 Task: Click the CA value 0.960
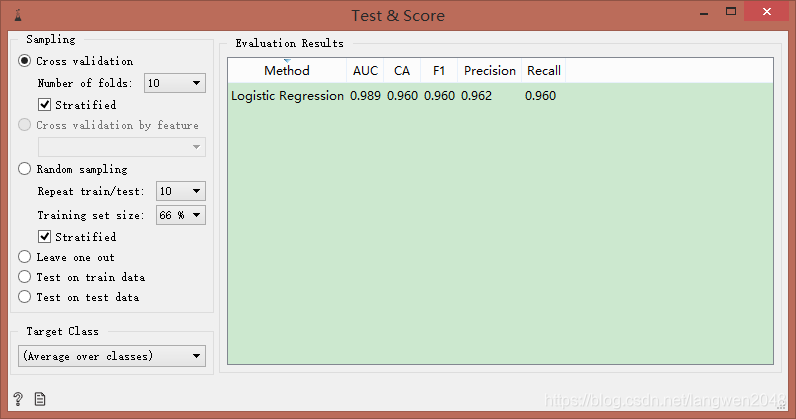(402, 95)
